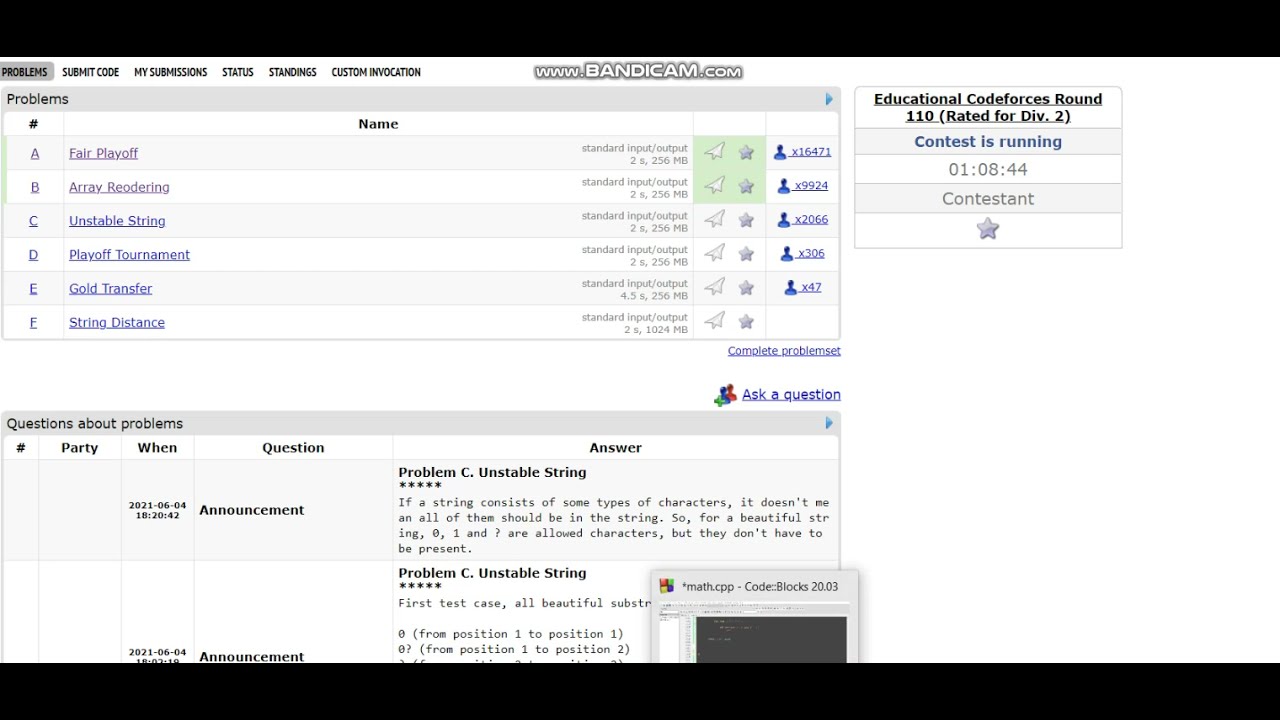Toggle favorite star for Fair Playoff
Image resolution: width=1280 pixels, height=720 pixels.
(746, 152)
